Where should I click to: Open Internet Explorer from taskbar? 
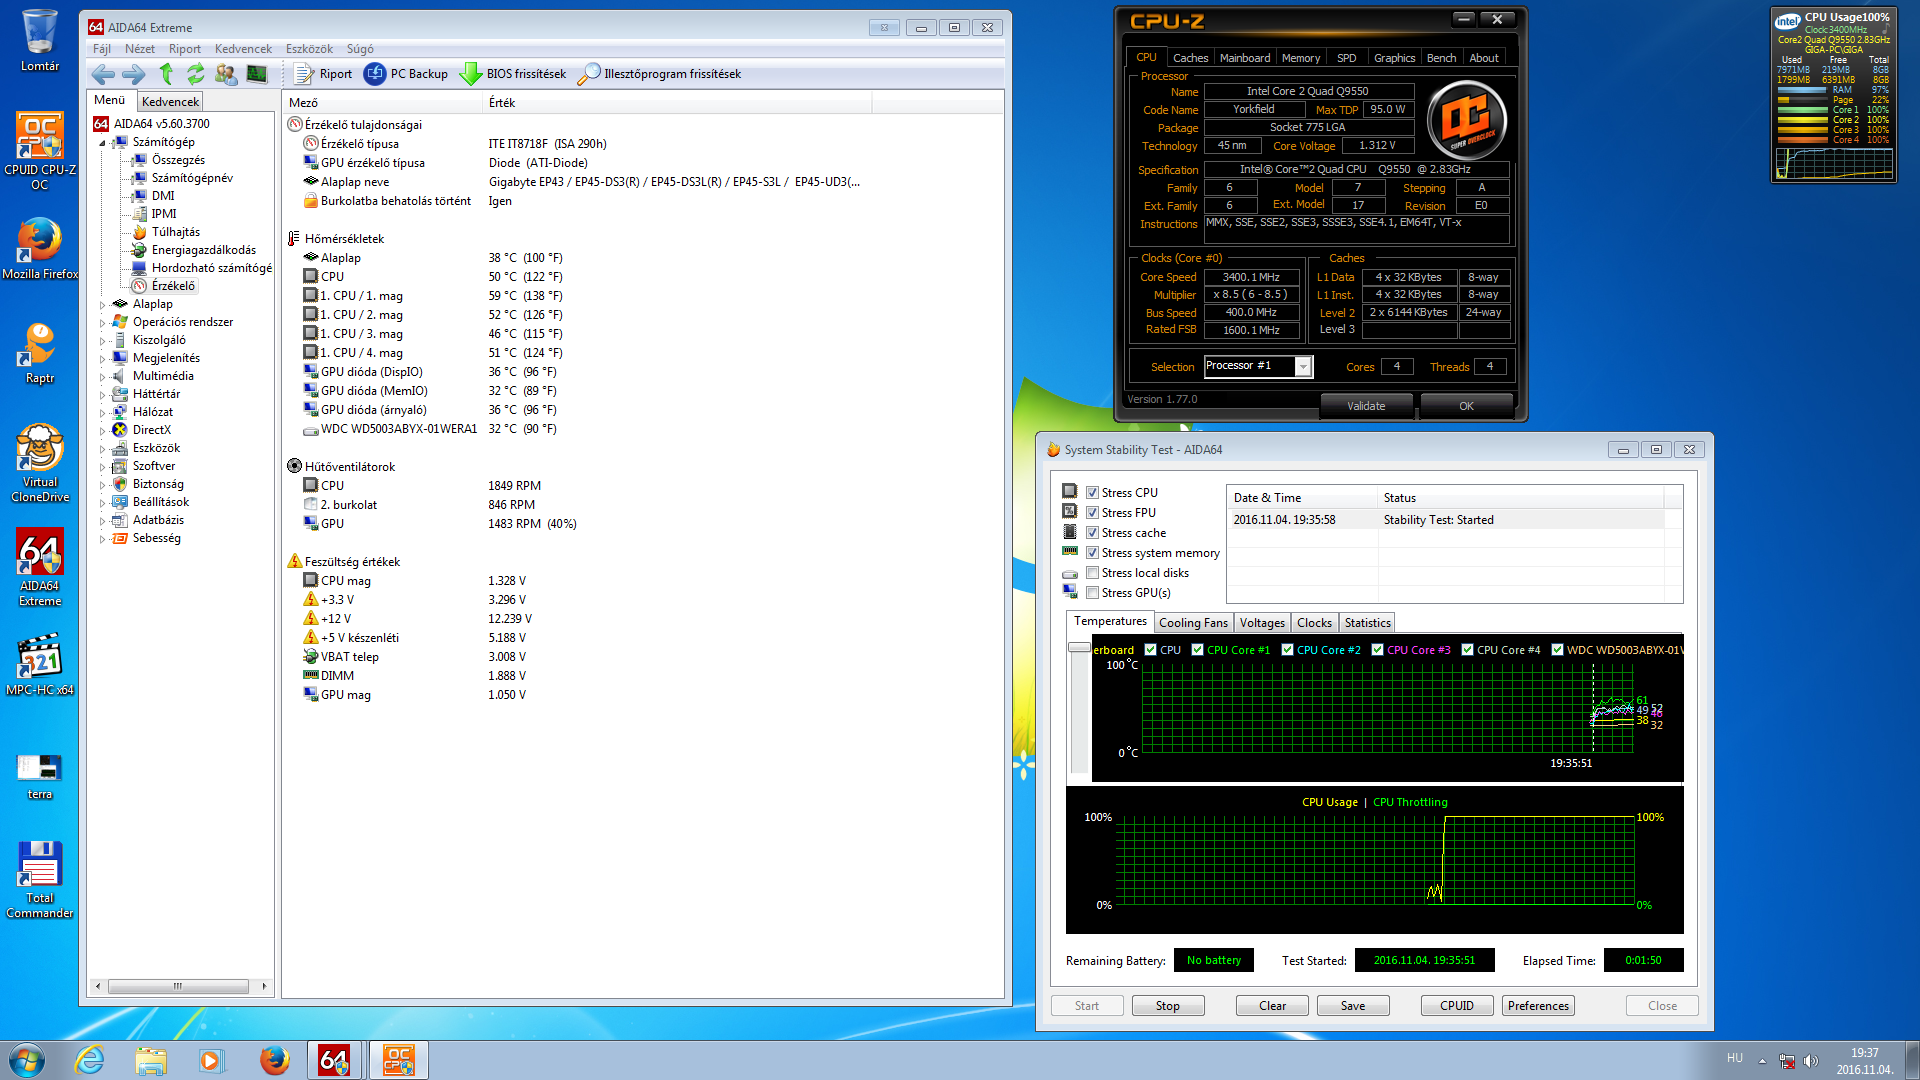pyautogui.click(x=90, y=1060)
